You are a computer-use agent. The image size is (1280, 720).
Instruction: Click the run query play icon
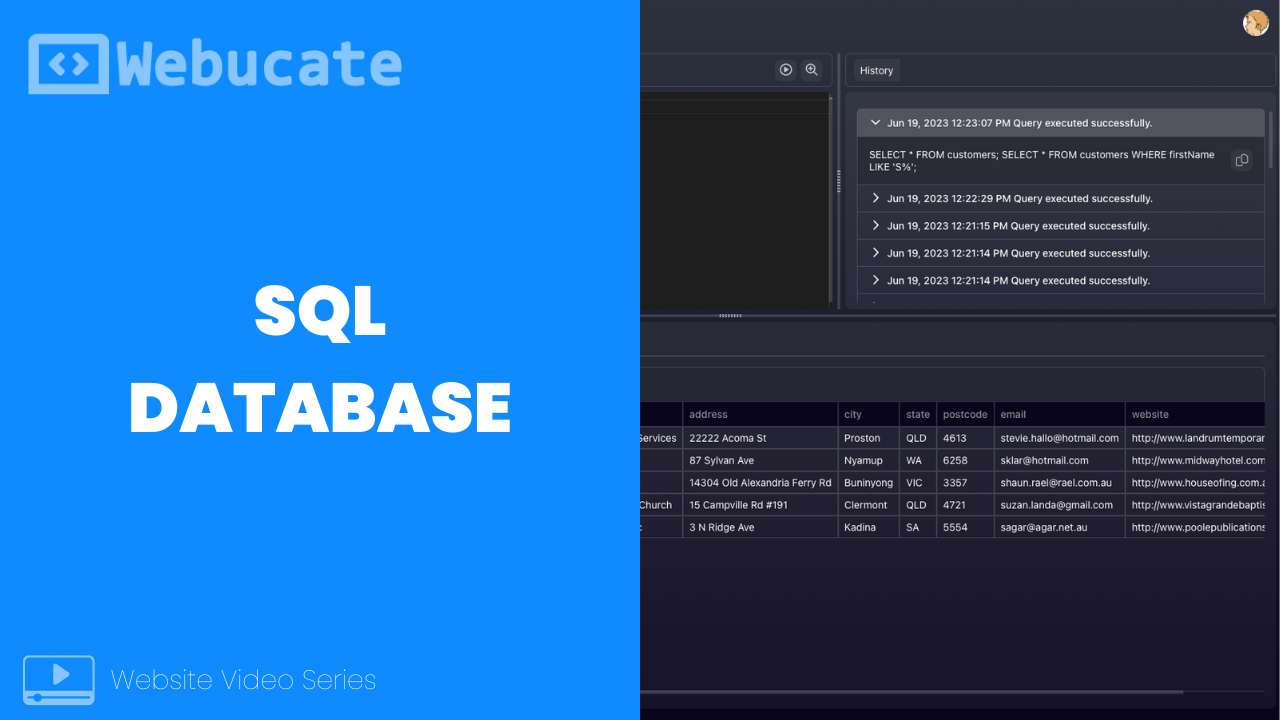pyautogui.click(x=786, y=70)
